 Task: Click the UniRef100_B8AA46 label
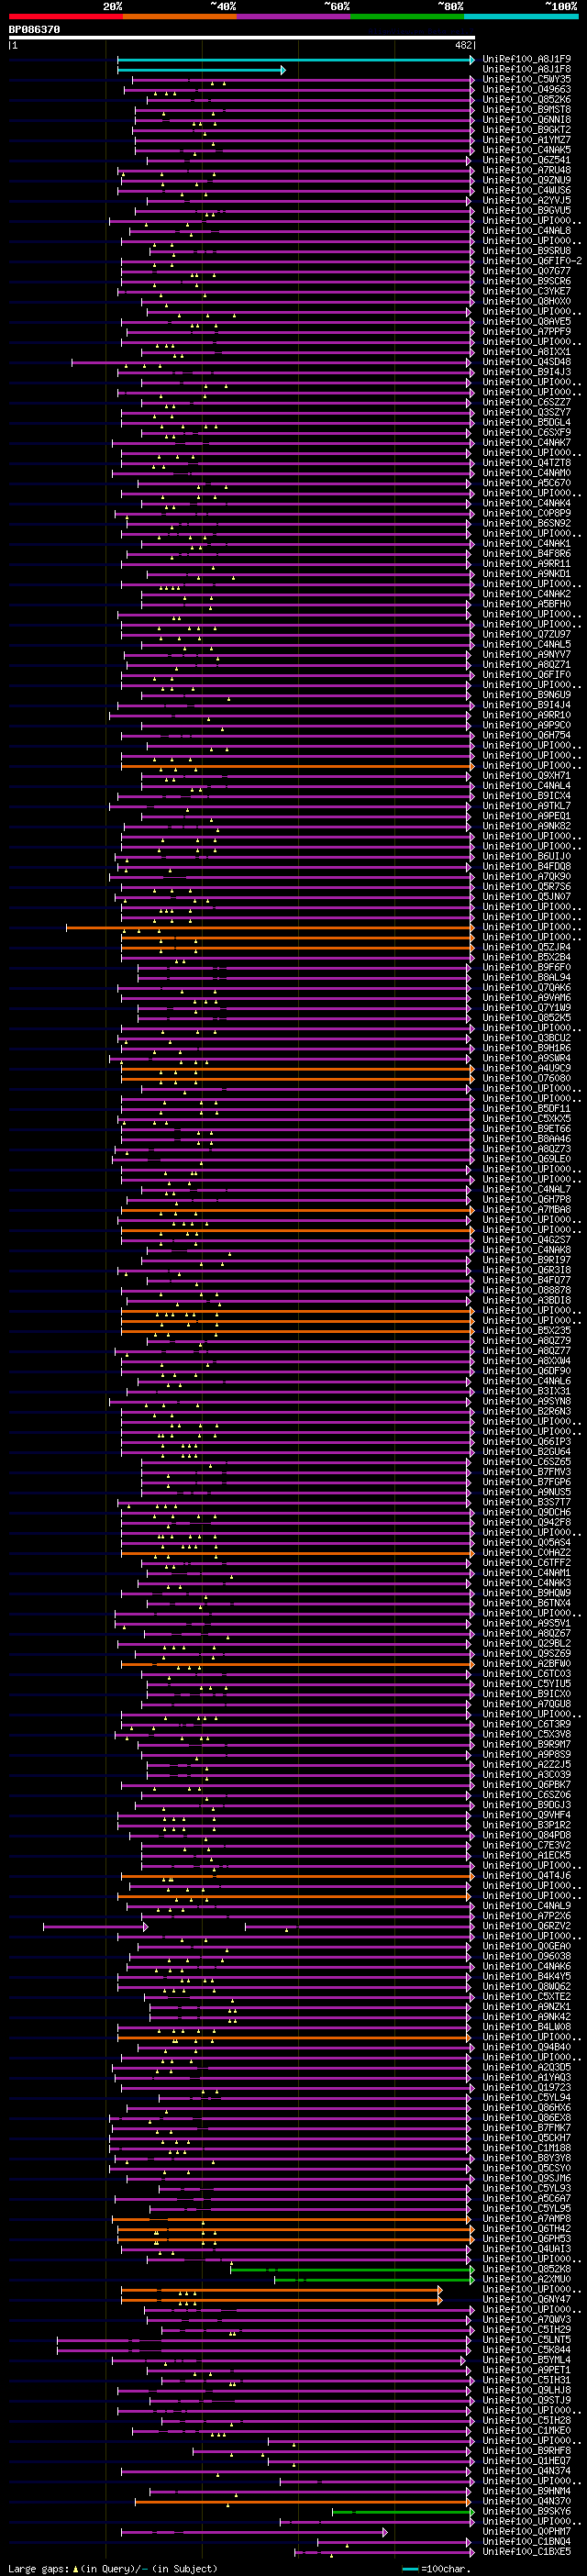point(526,1138)
